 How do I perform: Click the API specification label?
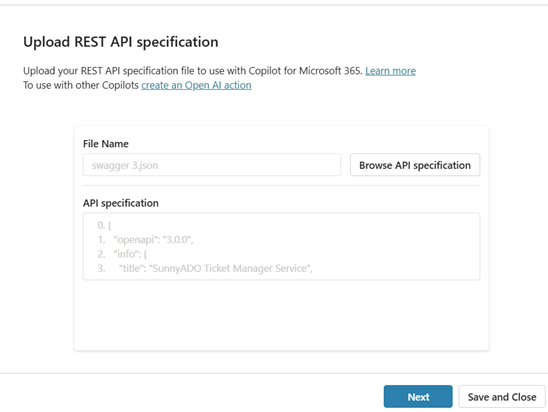coord(121,203)
